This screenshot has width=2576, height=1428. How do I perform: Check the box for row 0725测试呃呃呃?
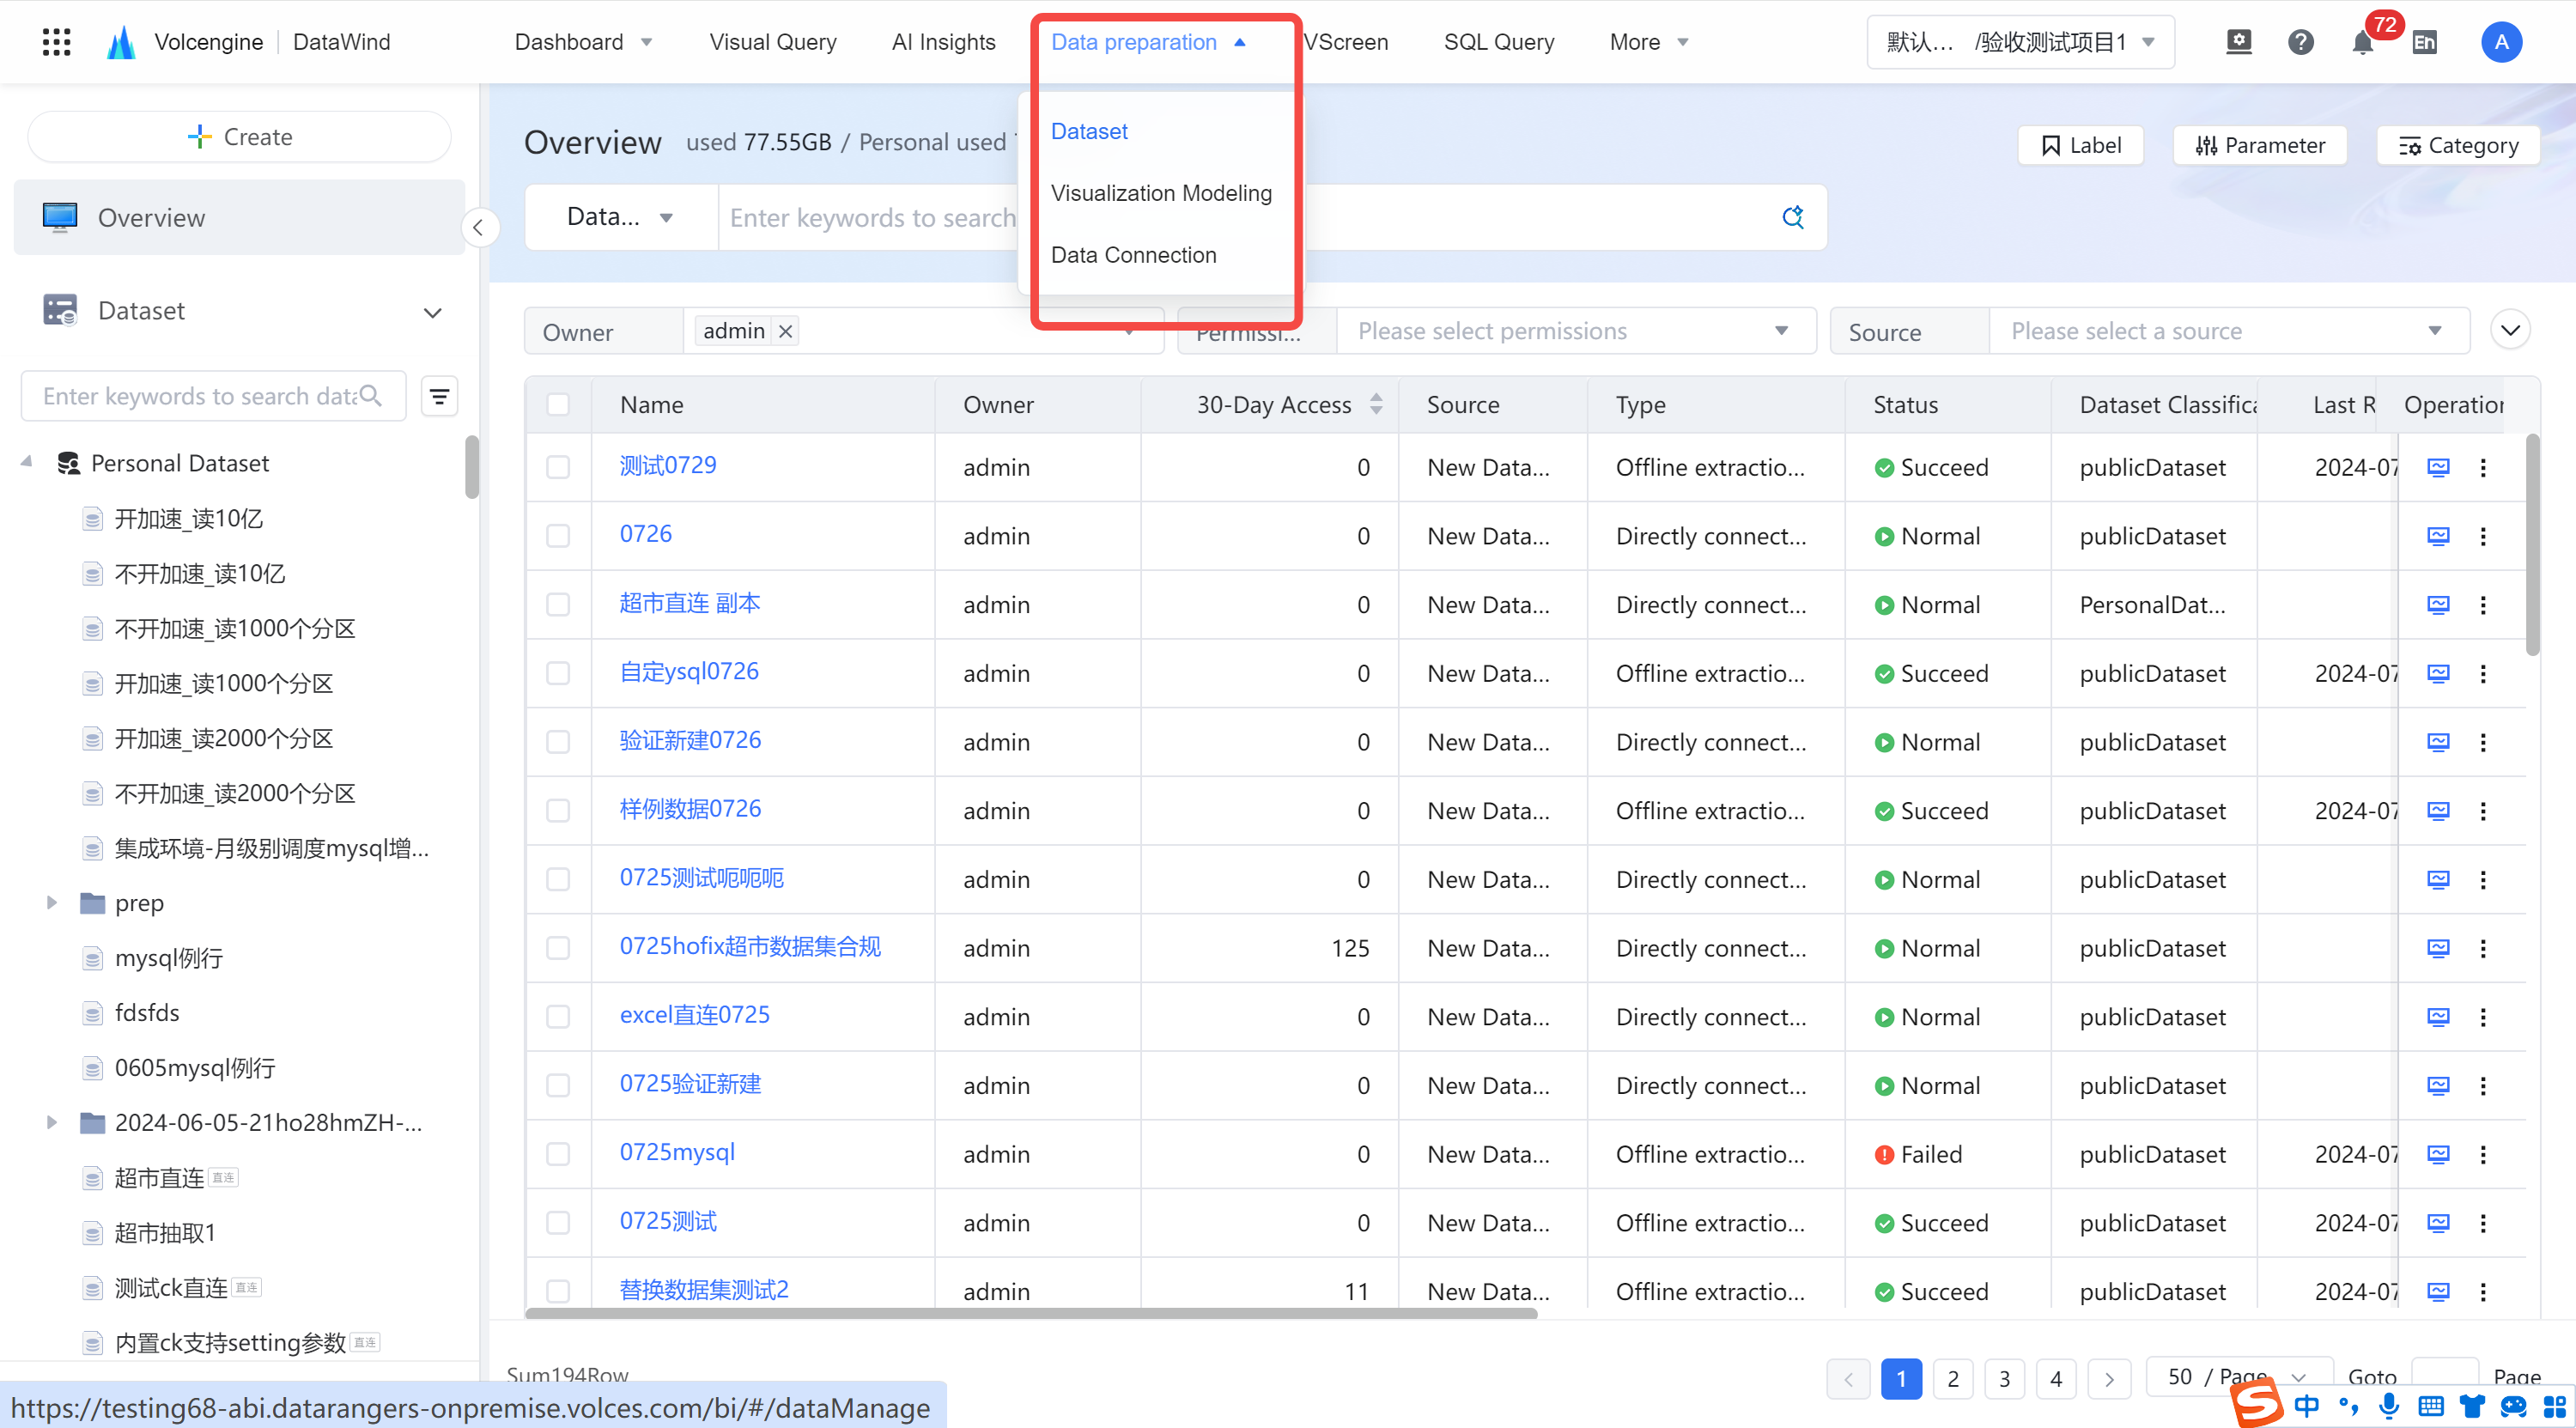(558, 879)
